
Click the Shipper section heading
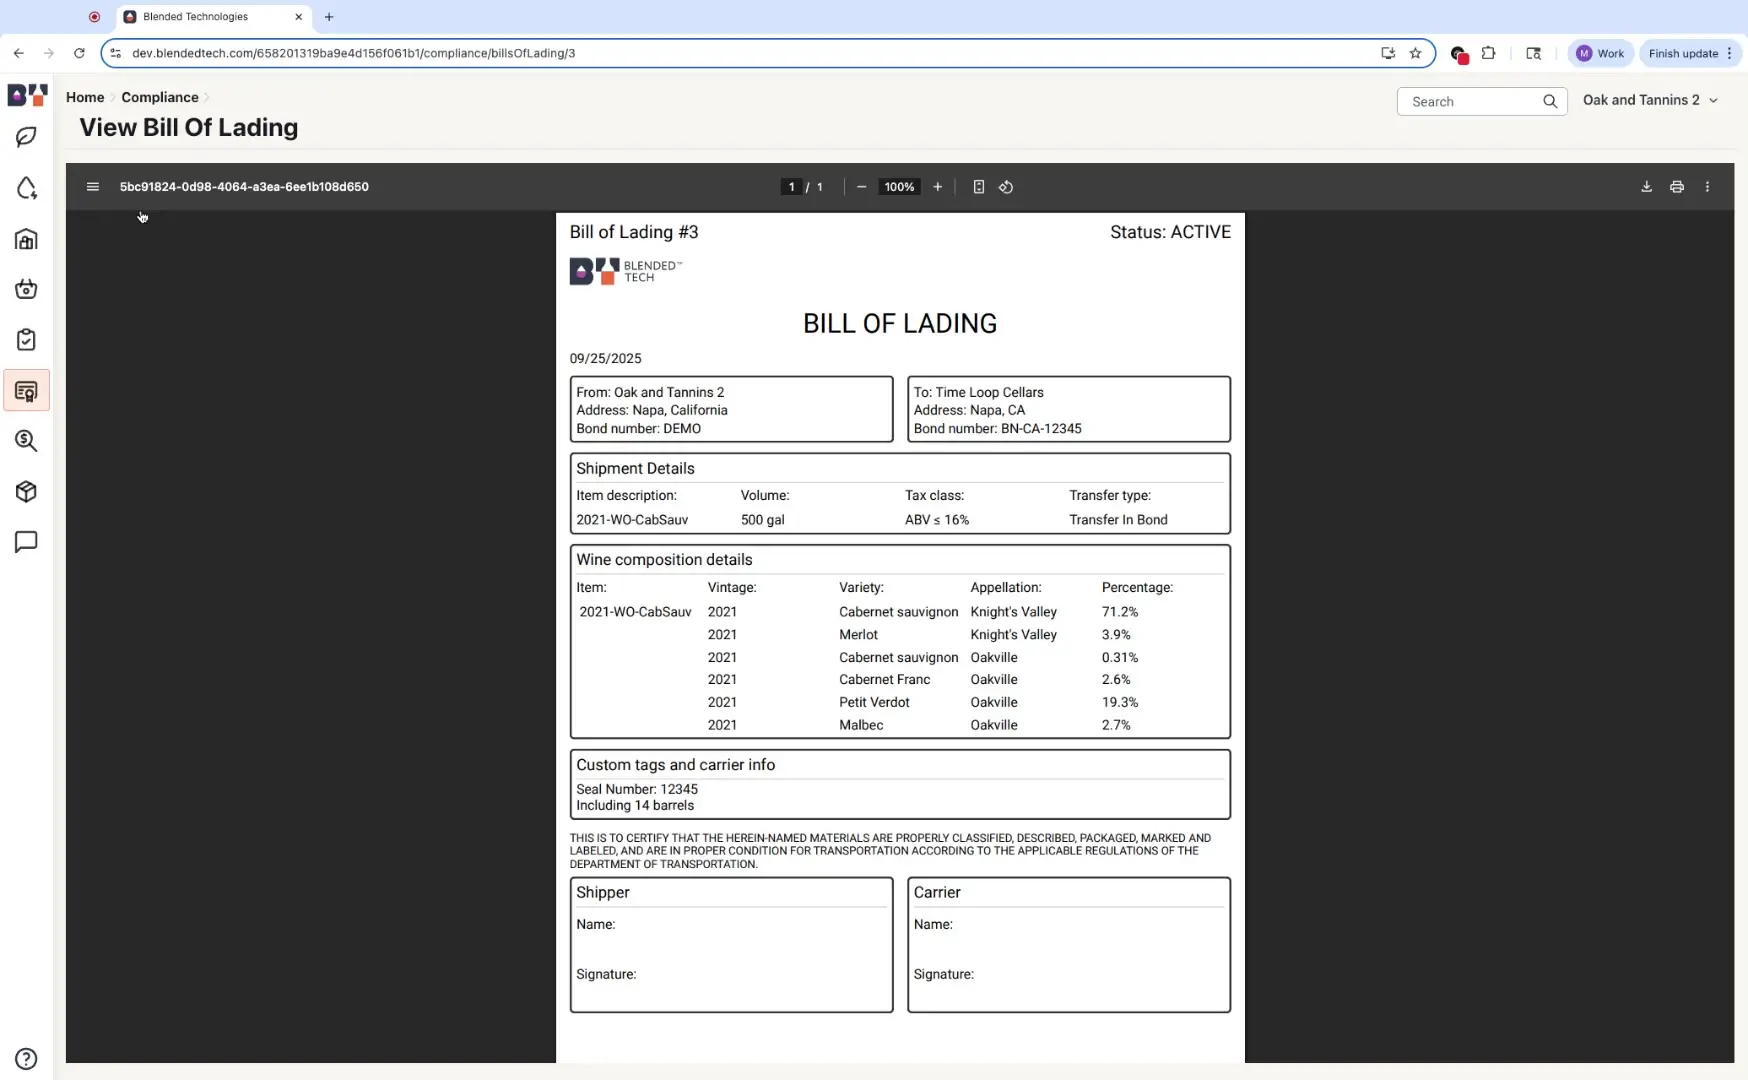(x=603, y=892)
